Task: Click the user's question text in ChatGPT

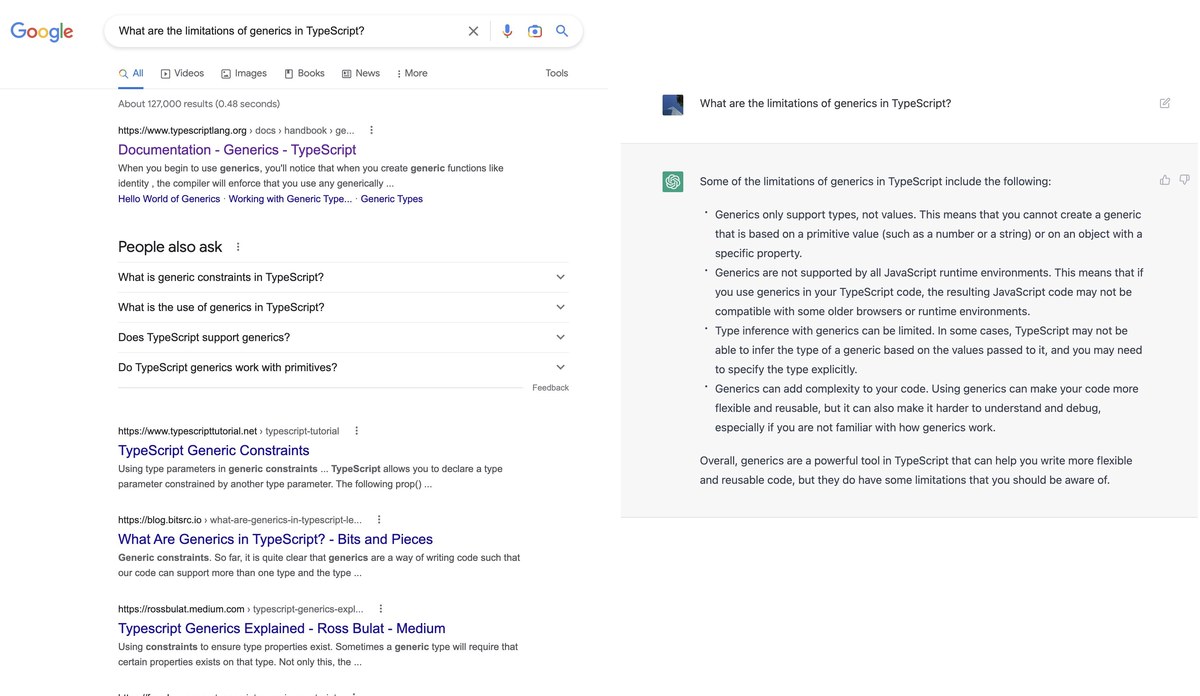Action: pyautogui.click(x=825, y=103)
